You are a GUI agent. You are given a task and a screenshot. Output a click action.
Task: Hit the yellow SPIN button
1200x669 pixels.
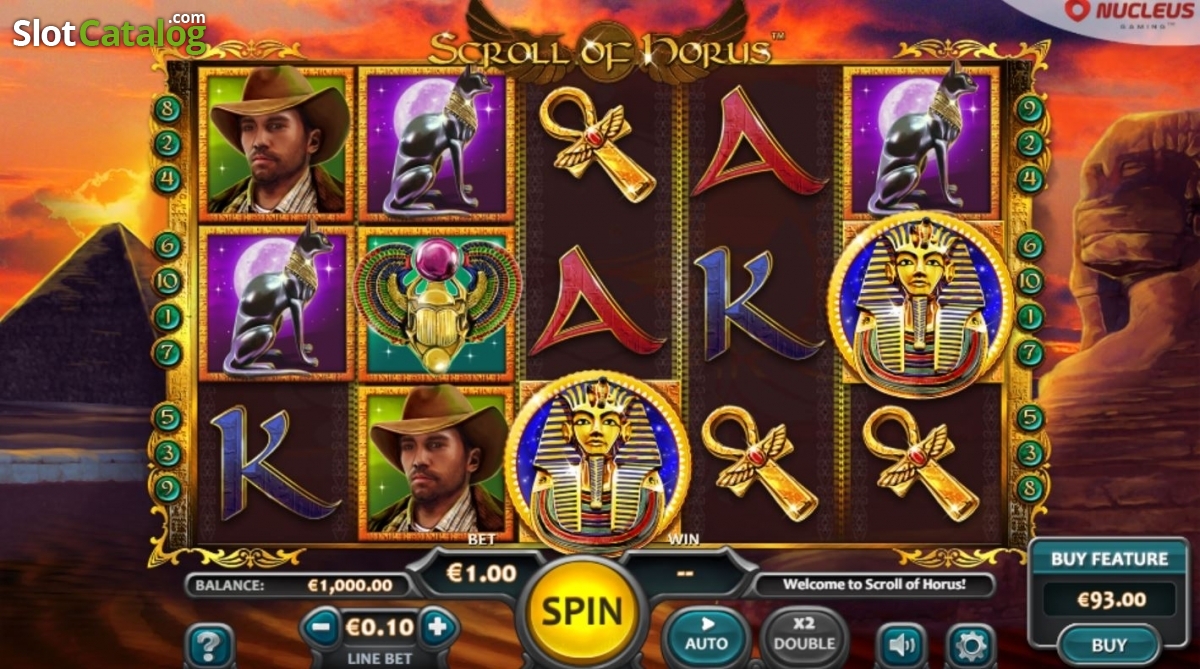[x=584, y=610]
